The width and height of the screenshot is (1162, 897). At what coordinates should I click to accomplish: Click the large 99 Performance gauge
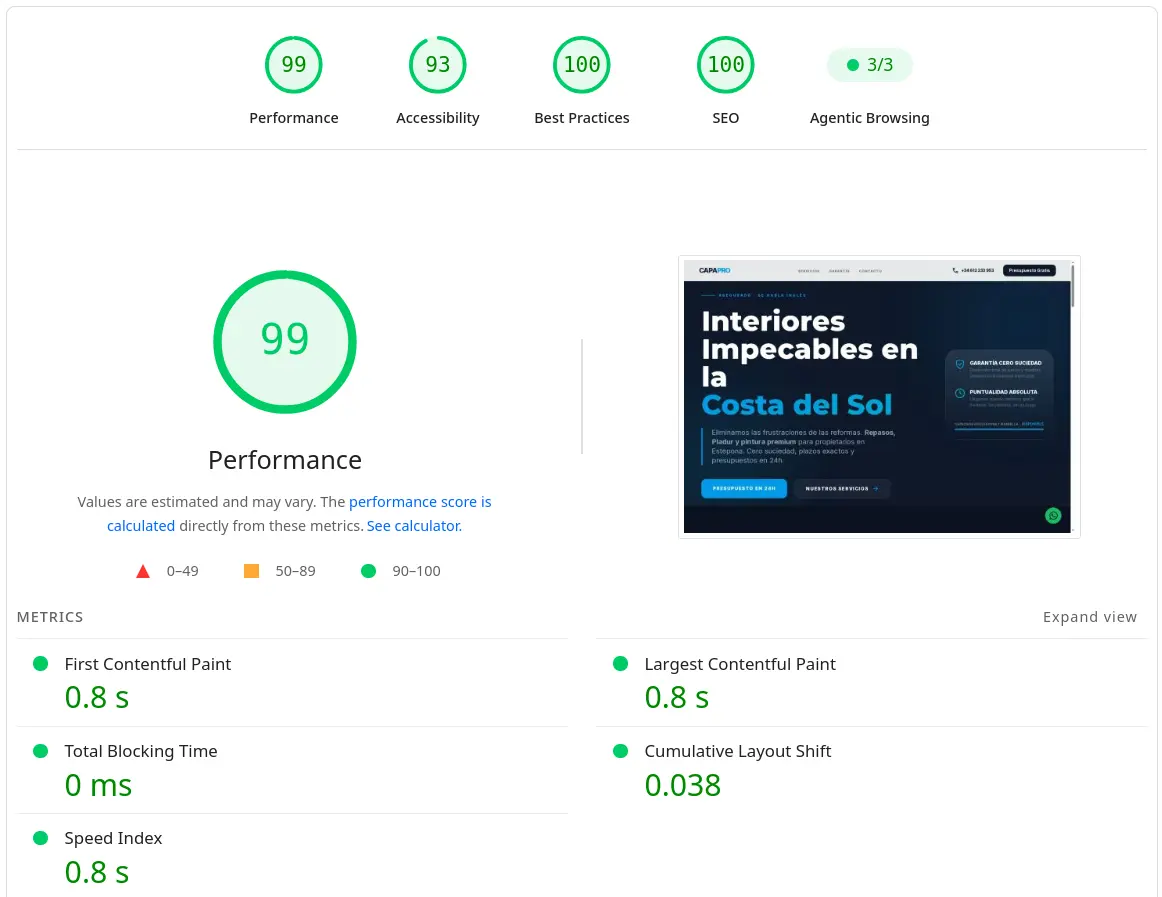pyautogui.click(x=285, y=342)
